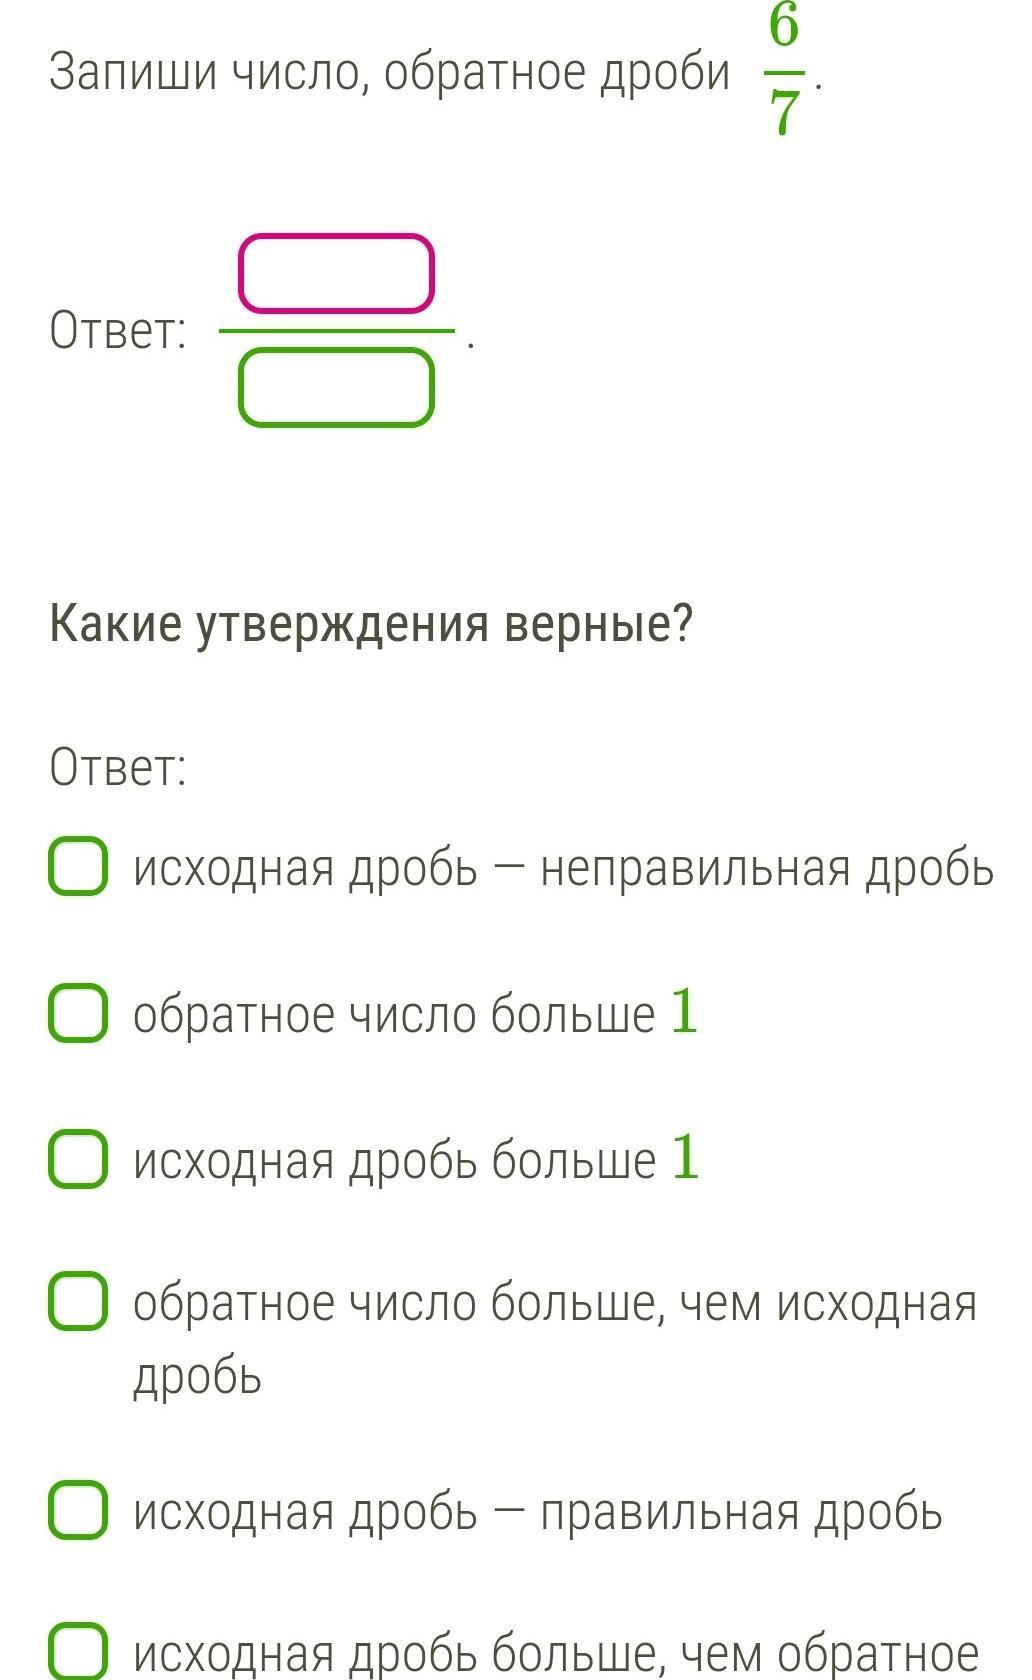Check 'исходная дробь — неправильная дробь' checkbox
1032x1680 pixels.
78,866
